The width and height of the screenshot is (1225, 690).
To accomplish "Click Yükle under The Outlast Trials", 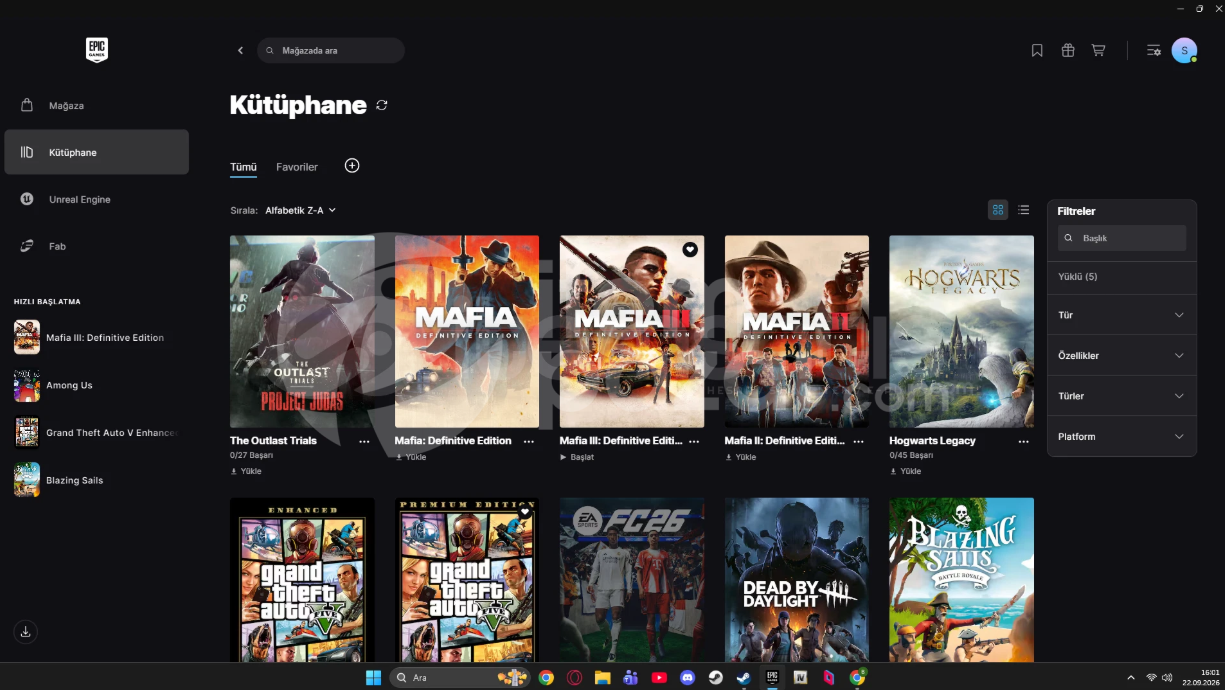I will [246, 471].
